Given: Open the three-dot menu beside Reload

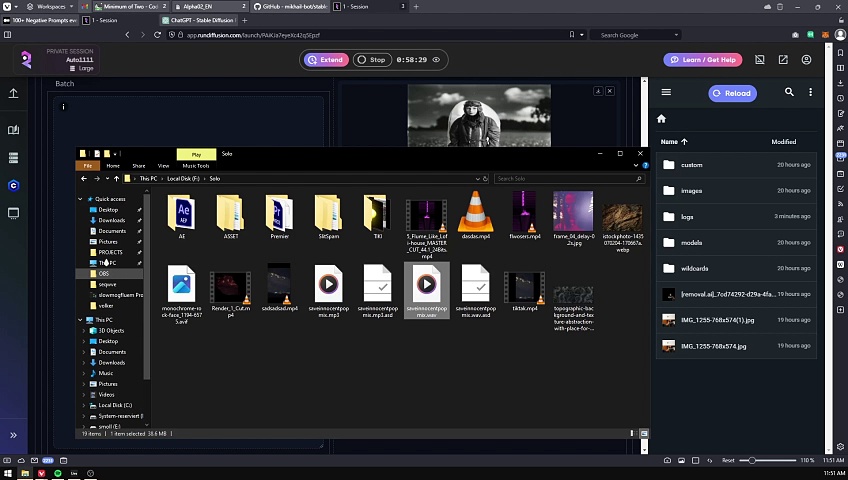Looking at the screenshot, I should (x=811, y=93).
